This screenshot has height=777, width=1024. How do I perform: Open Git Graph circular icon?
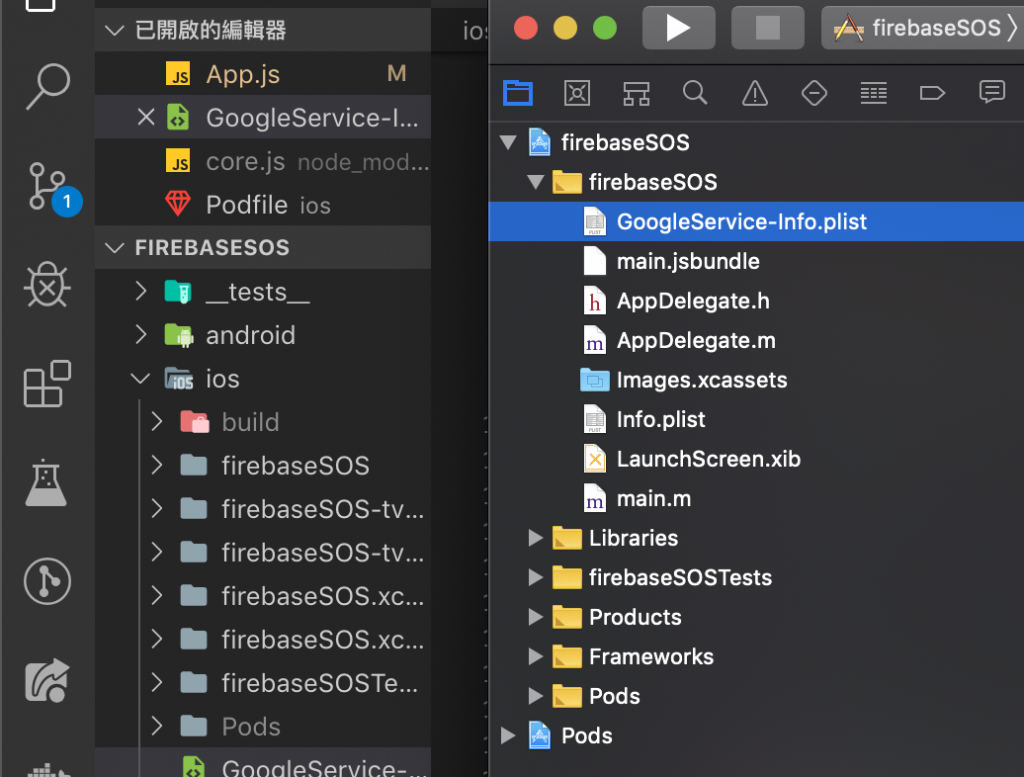click(47, 581)
